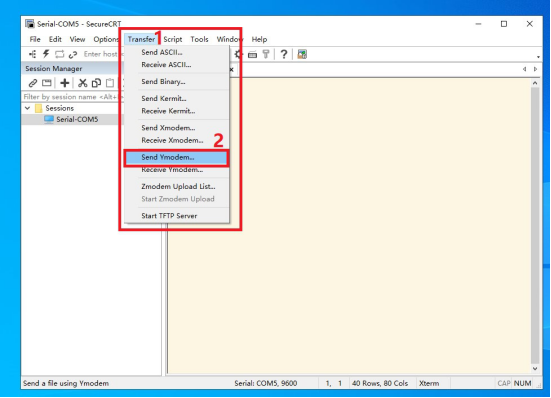Open the Edit menu
The height and width of the screenshot is (398, 551).
[x=55, y=39]
